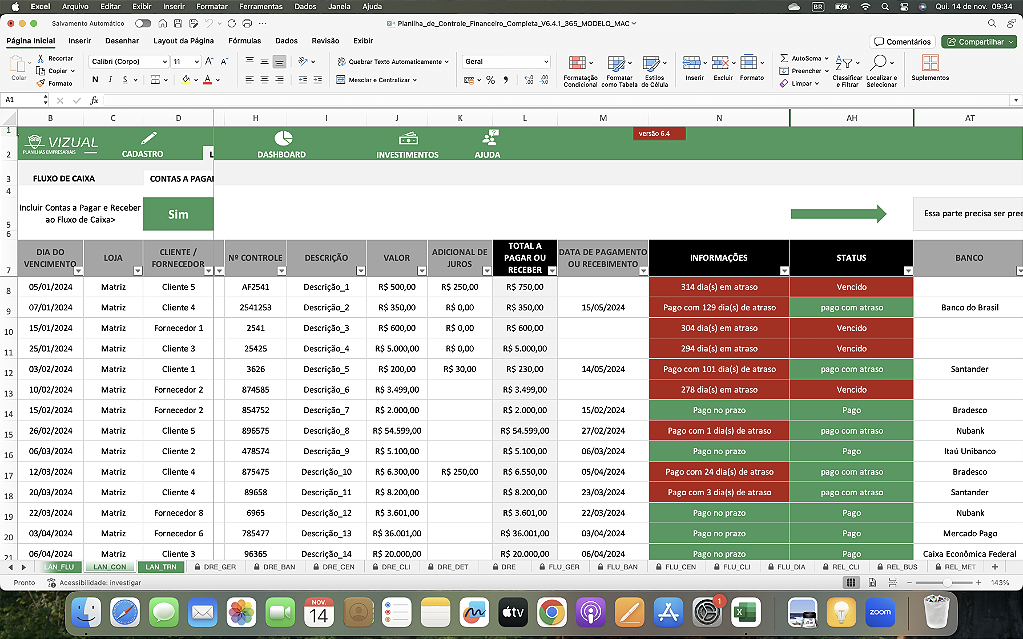Click the Localizar e Selecionar magnifier icon
Image resolution: width=1023 pixels, height=639 pixels.
[878, 63]
